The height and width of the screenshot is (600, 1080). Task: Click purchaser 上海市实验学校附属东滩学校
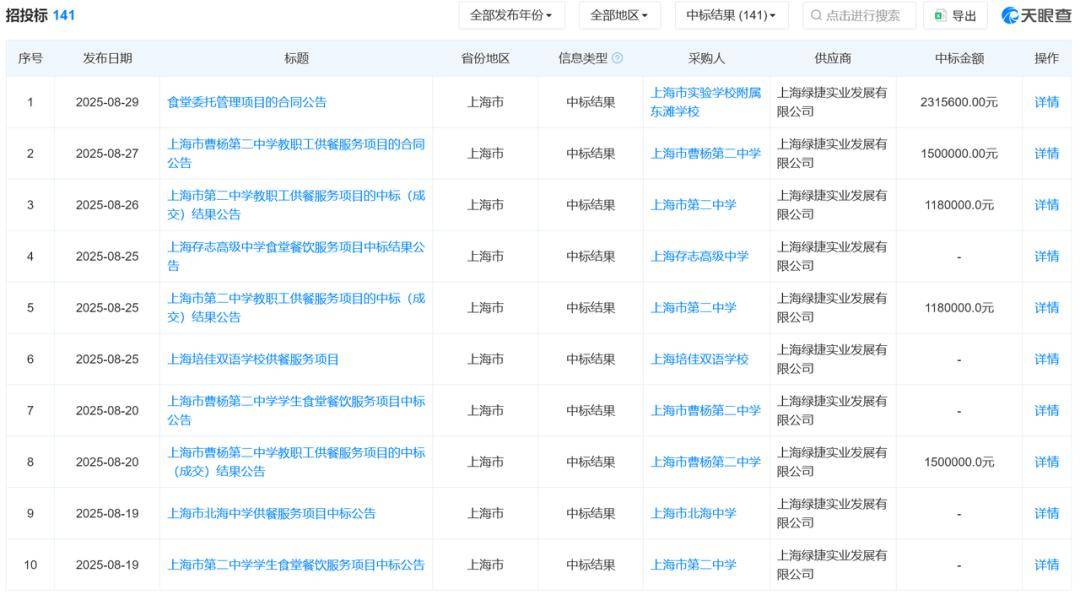coord(705,102)
